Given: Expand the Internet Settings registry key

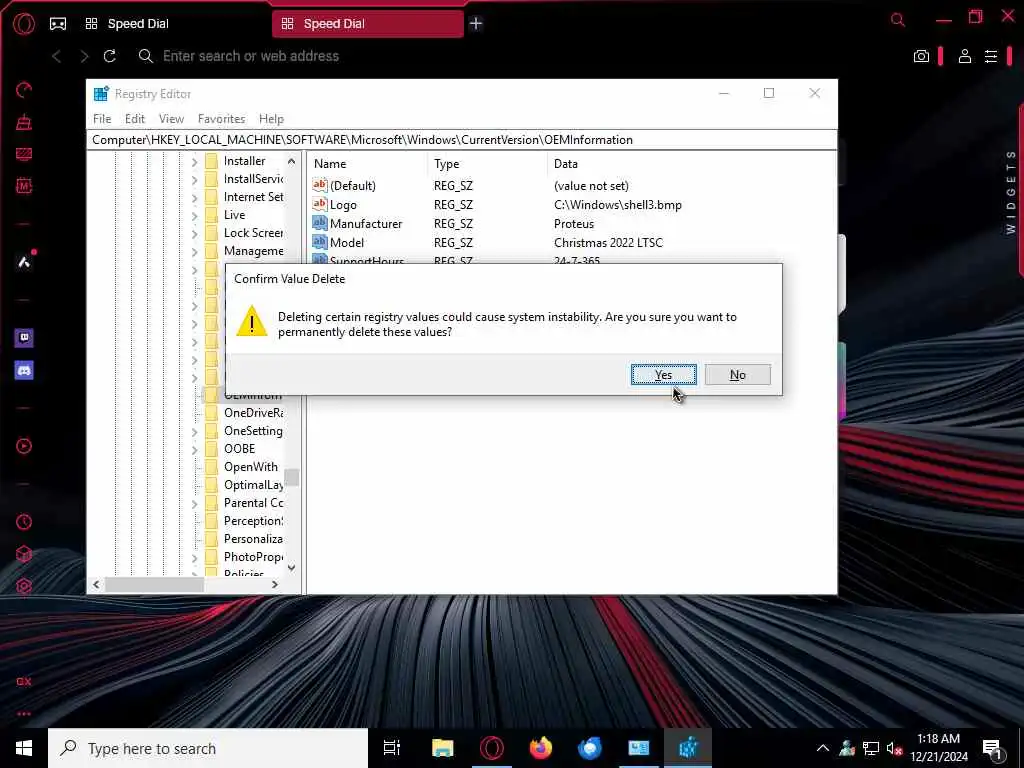Looking at the screenshot, I should (195, 197).
